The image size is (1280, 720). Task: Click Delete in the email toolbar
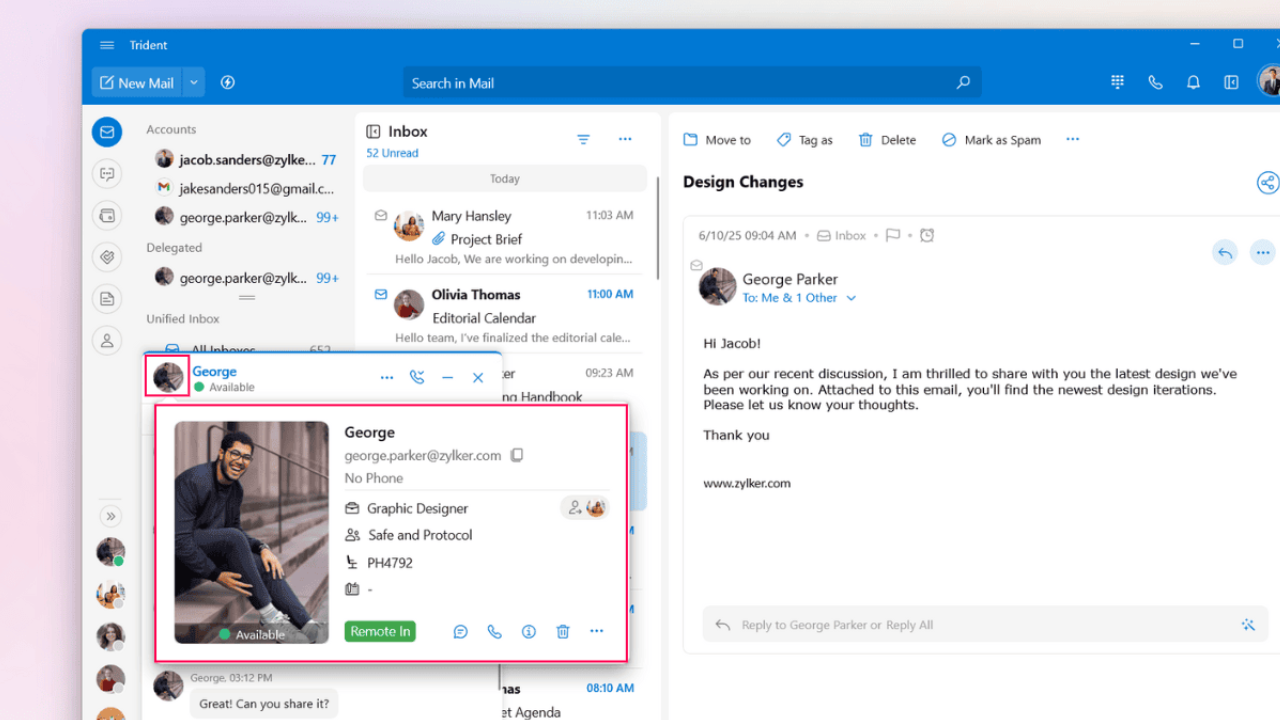pyautogui.click(x=887, y=140)
